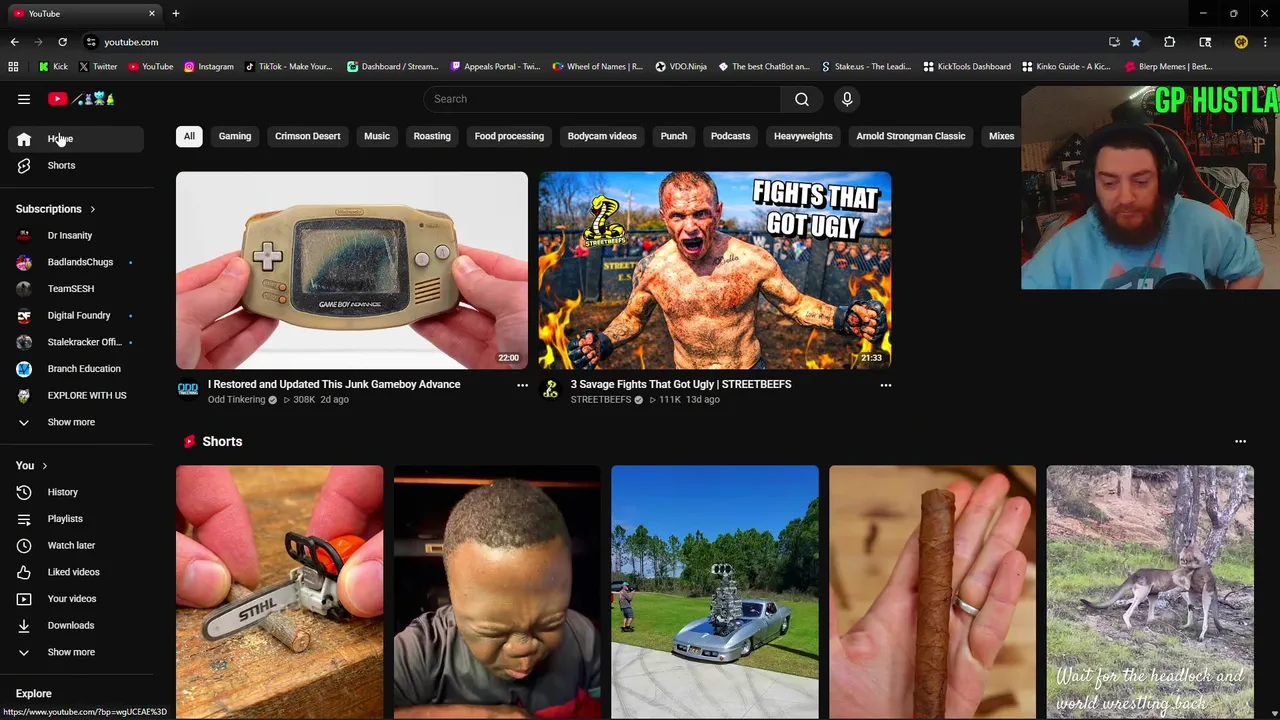Open Your videos
The height and width of the screenshot is (720, 1280).
click(76, 599)
